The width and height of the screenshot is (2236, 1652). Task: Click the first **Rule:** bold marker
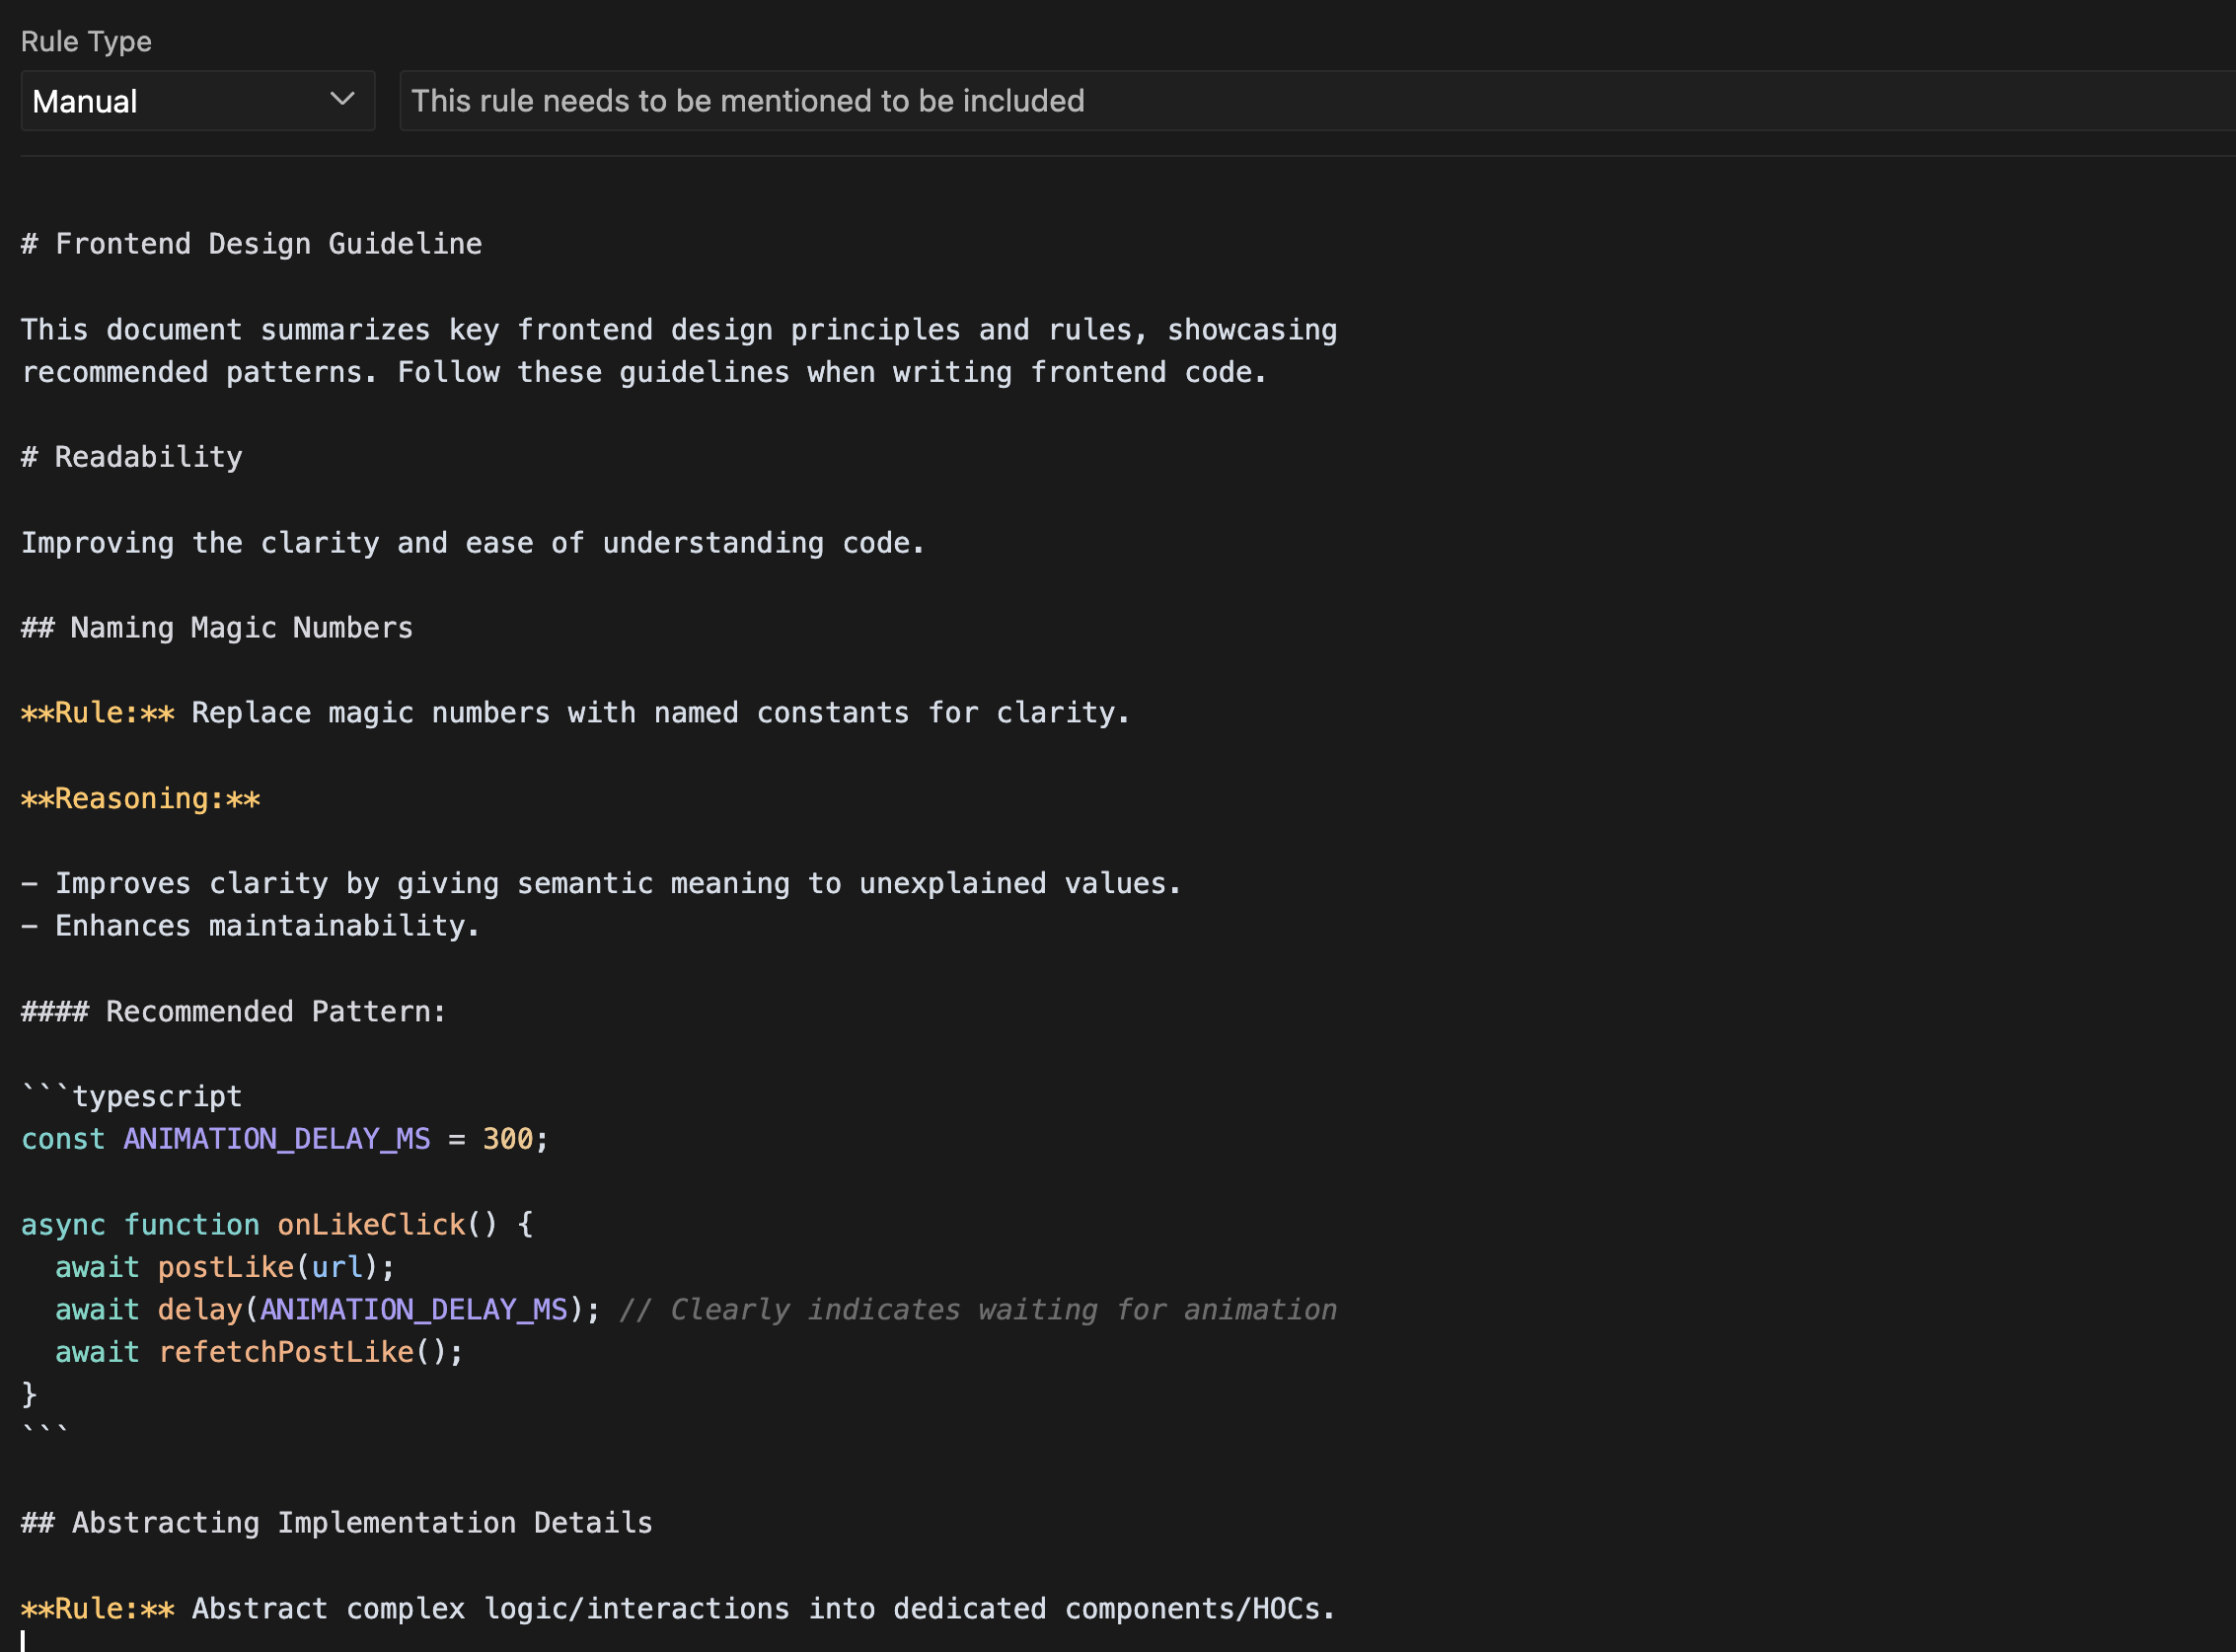[97, 713]
